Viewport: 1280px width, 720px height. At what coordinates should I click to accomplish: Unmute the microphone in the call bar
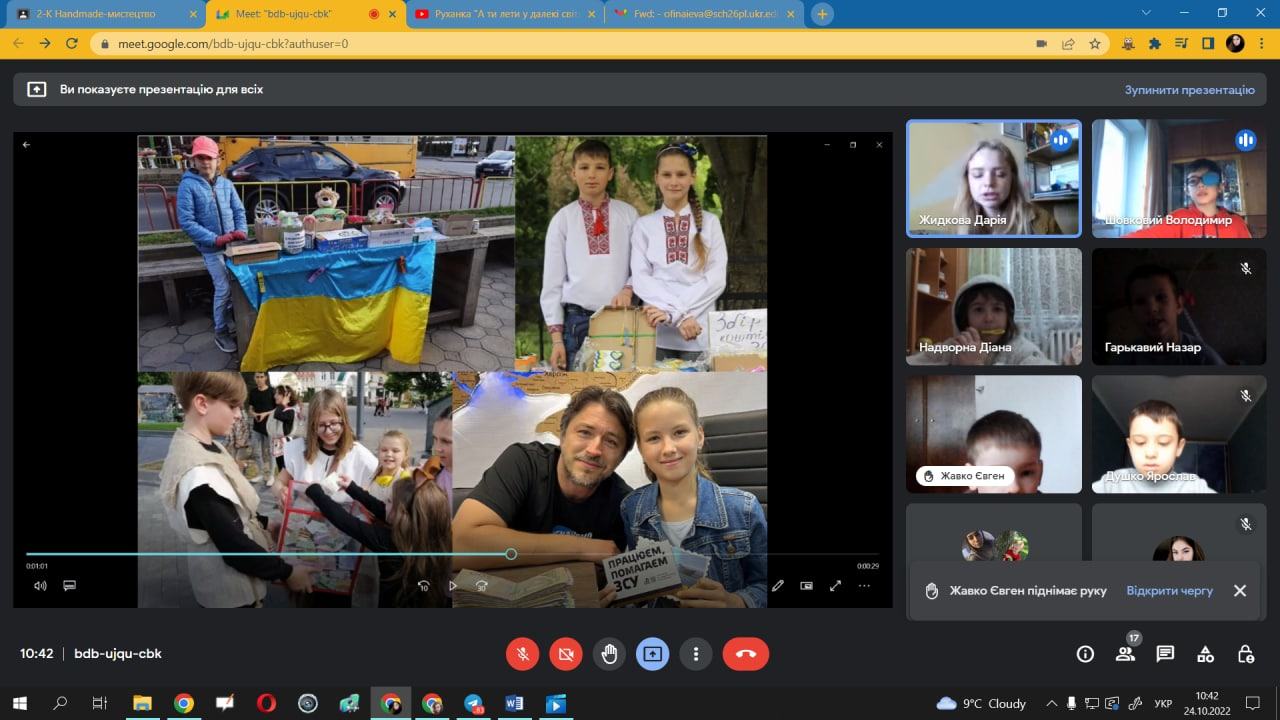[522, 654]
